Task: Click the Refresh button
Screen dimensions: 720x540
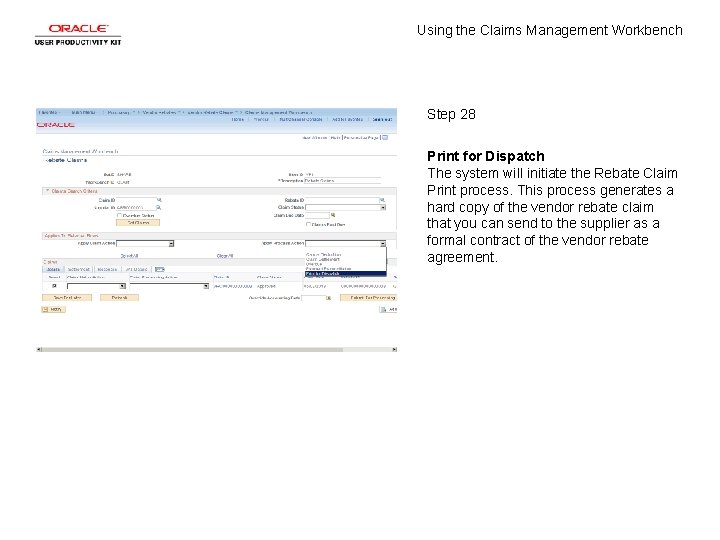Action: (x=119, y=298)
